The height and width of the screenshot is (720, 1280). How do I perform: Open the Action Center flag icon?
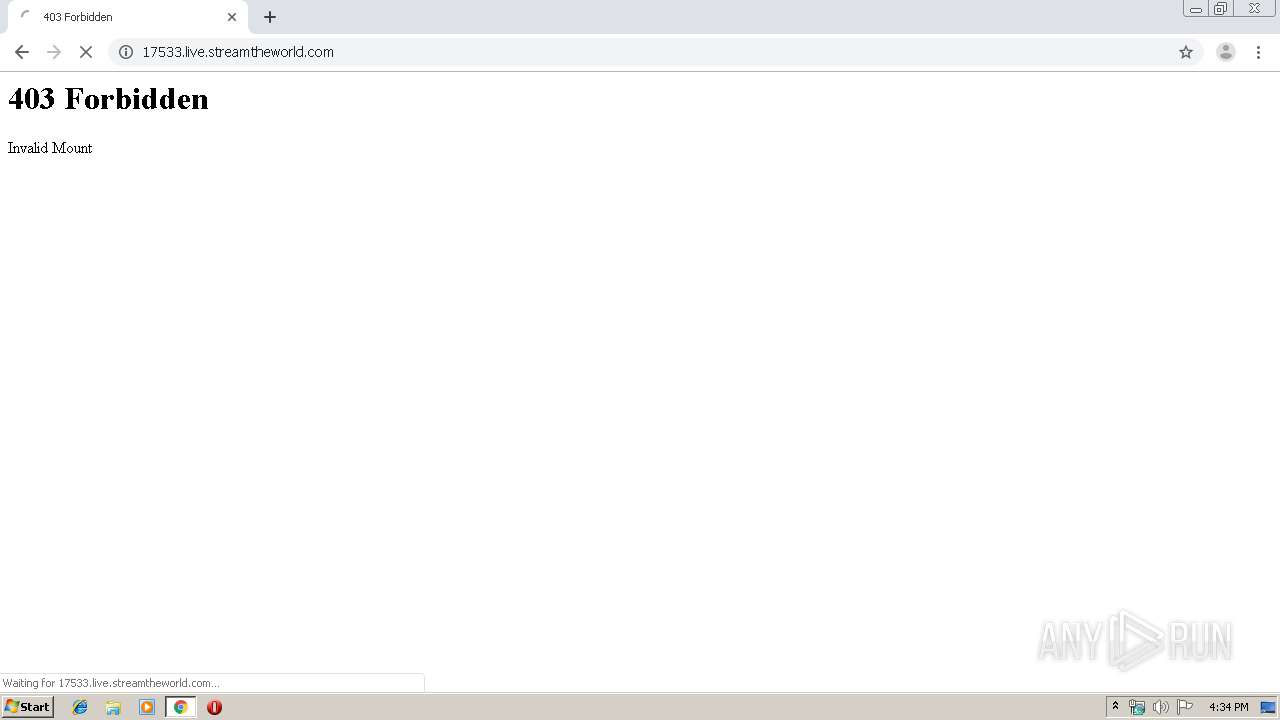click(x=1185, y=707)
